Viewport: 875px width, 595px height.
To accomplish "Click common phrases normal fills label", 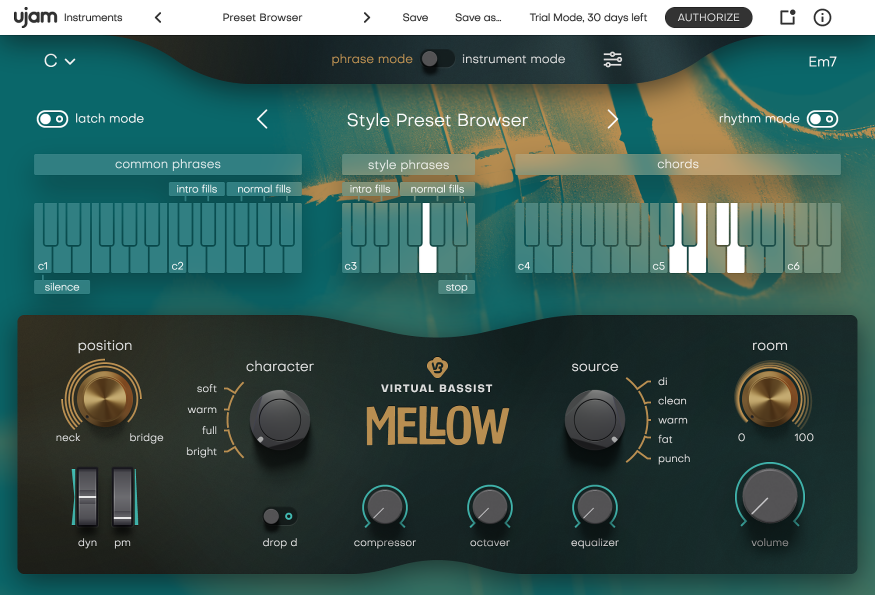I will point(264,189).
